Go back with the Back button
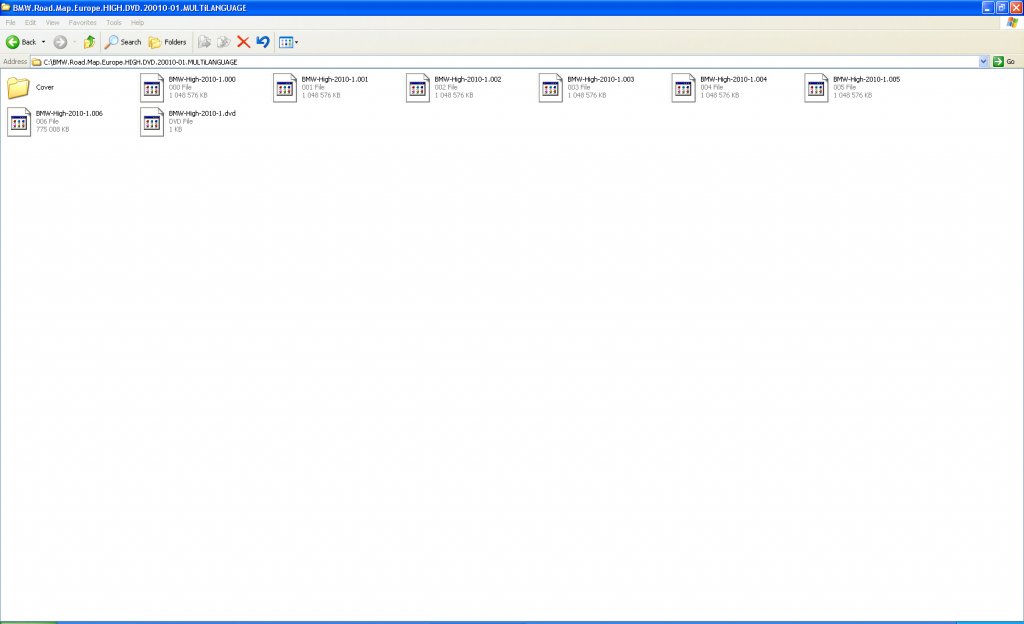The image size is (1024, 624). [20, 42]
